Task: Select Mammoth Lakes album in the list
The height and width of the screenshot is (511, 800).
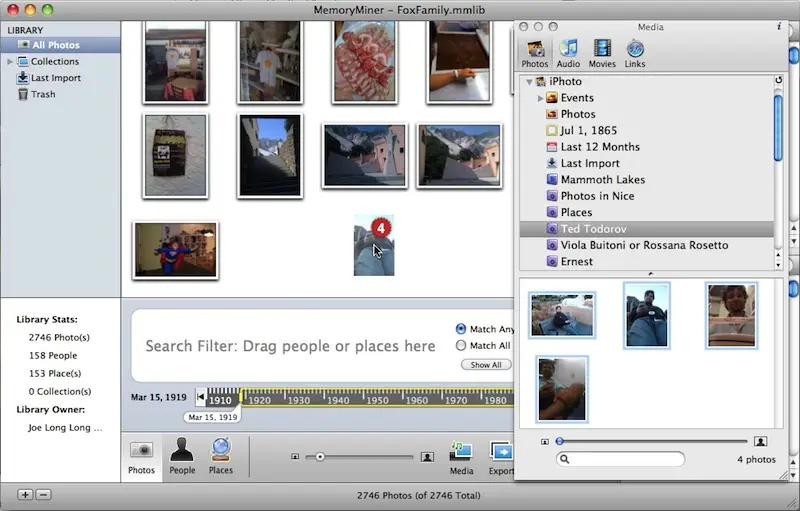Action: 602,180
